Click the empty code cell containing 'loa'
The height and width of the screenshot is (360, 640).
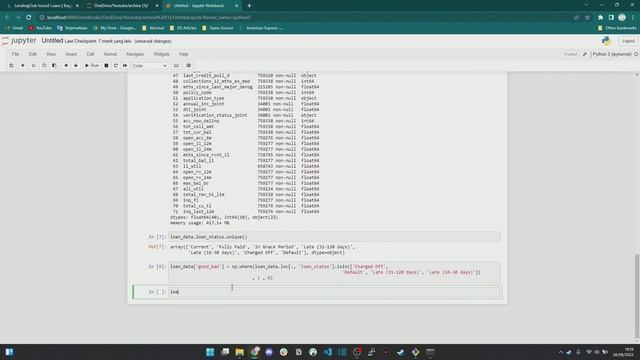(x=335, y=292)
